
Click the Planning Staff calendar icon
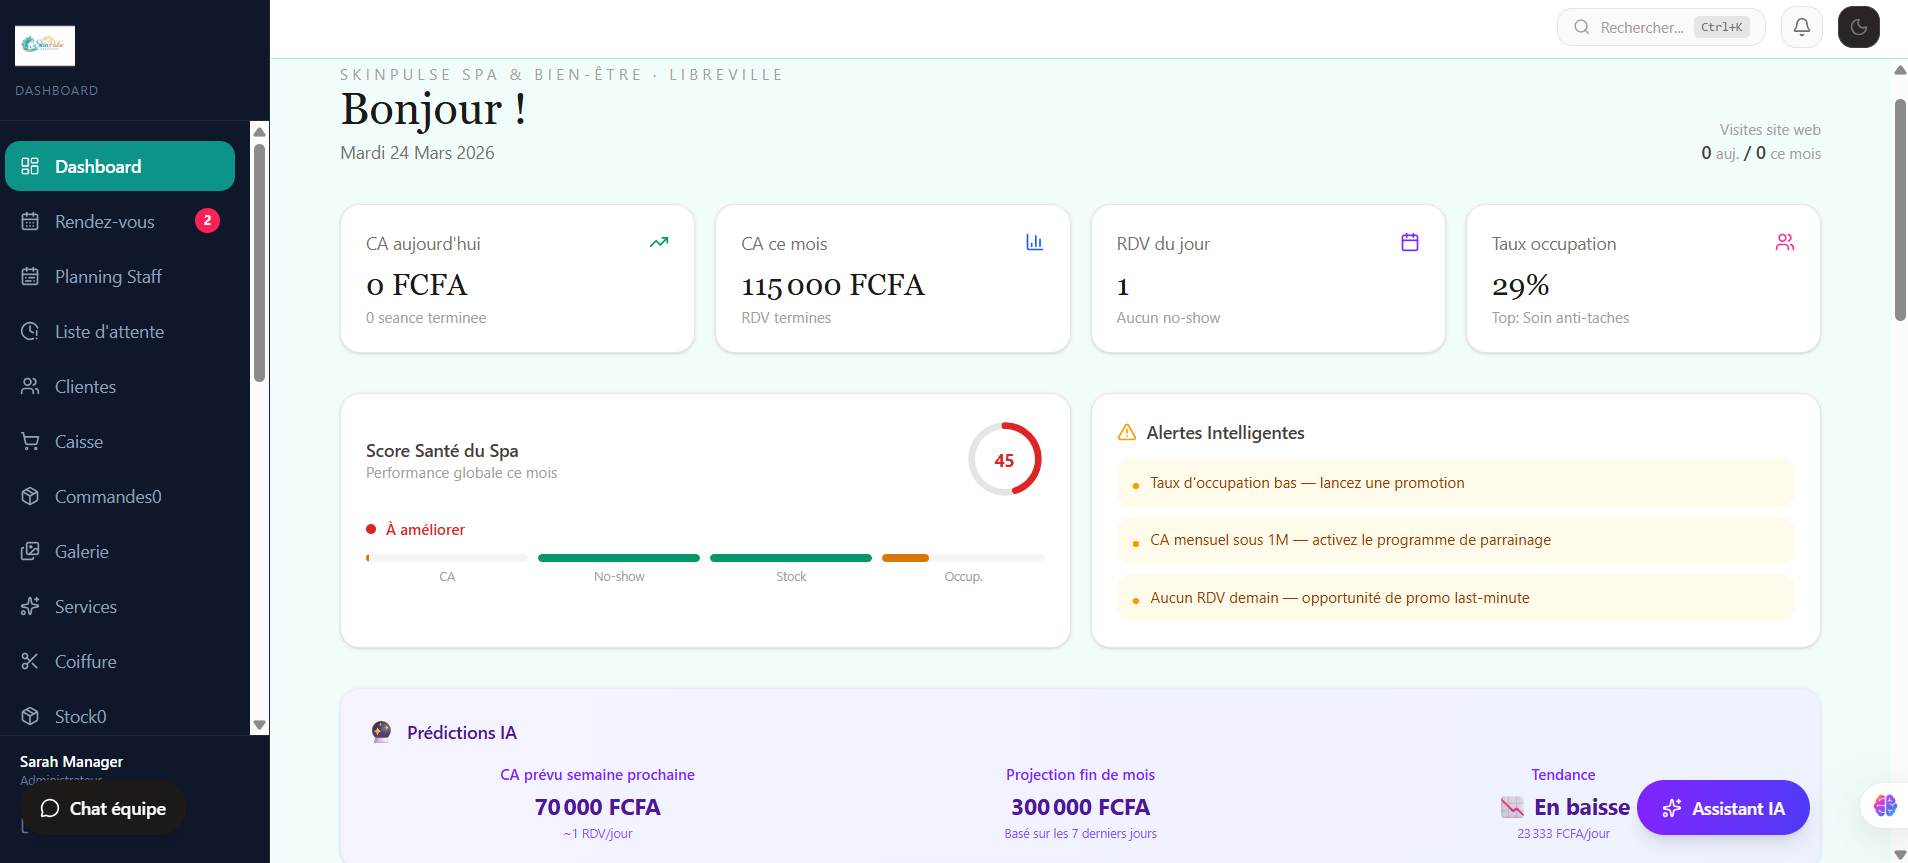30,277
